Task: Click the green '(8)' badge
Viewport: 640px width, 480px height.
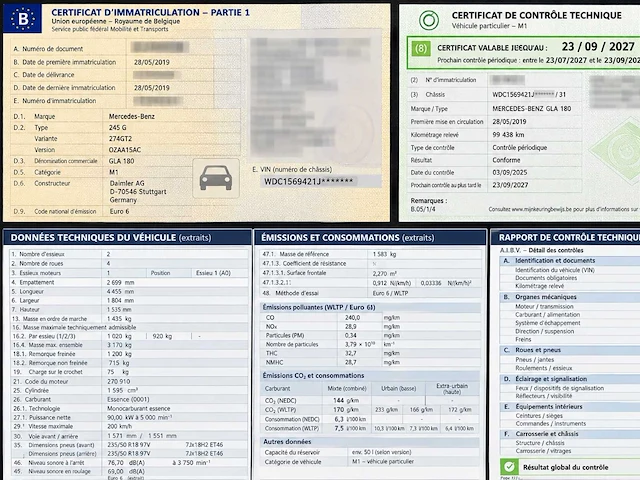Action: pos(420,49)
